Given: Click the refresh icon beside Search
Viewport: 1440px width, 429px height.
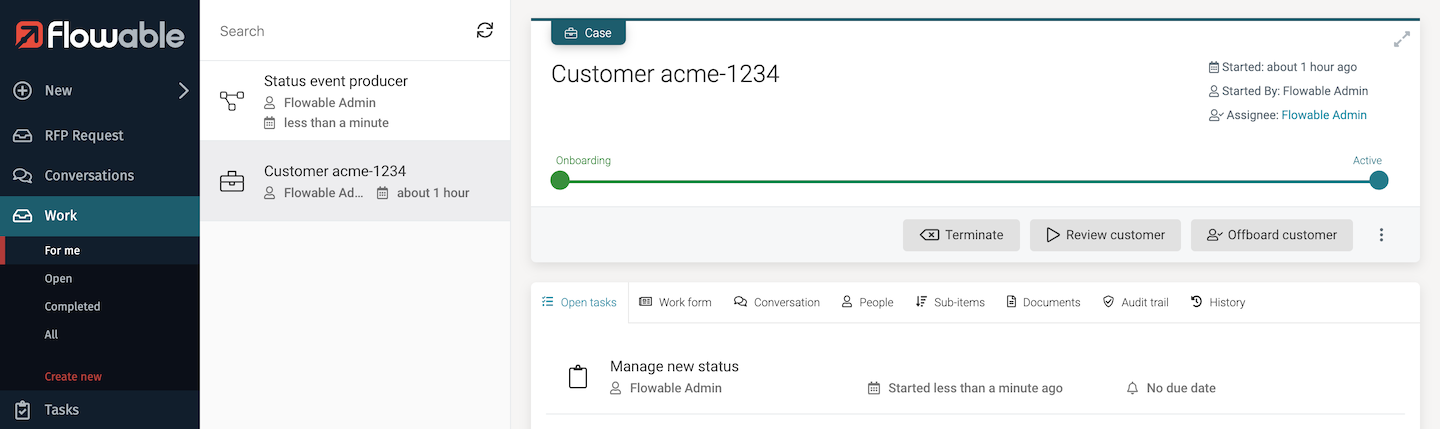Looking at the screenshot, I should coord(485,31).
